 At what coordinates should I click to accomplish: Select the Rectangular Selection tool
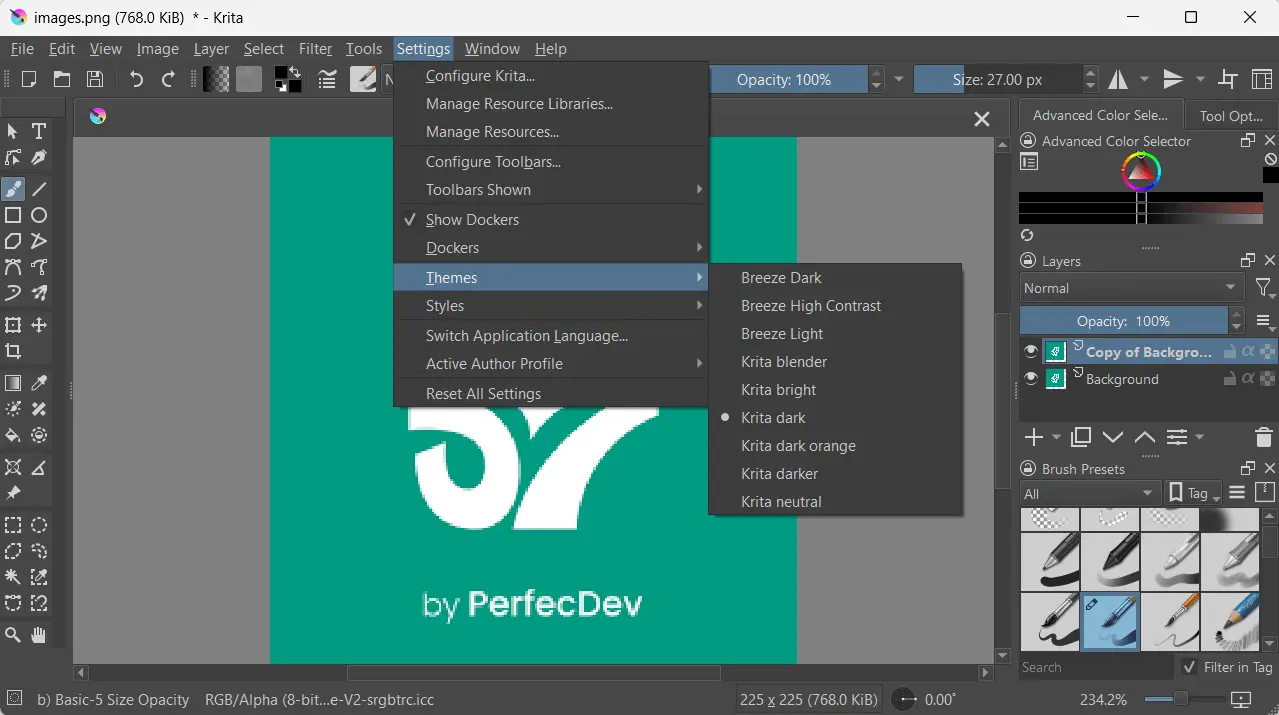tap(14, 525)
